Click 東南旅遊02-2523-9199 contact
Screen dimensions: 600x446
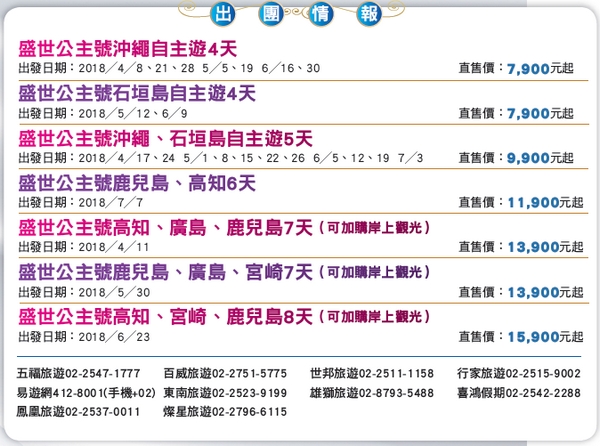pyautogui.click(x=225, y=393)
